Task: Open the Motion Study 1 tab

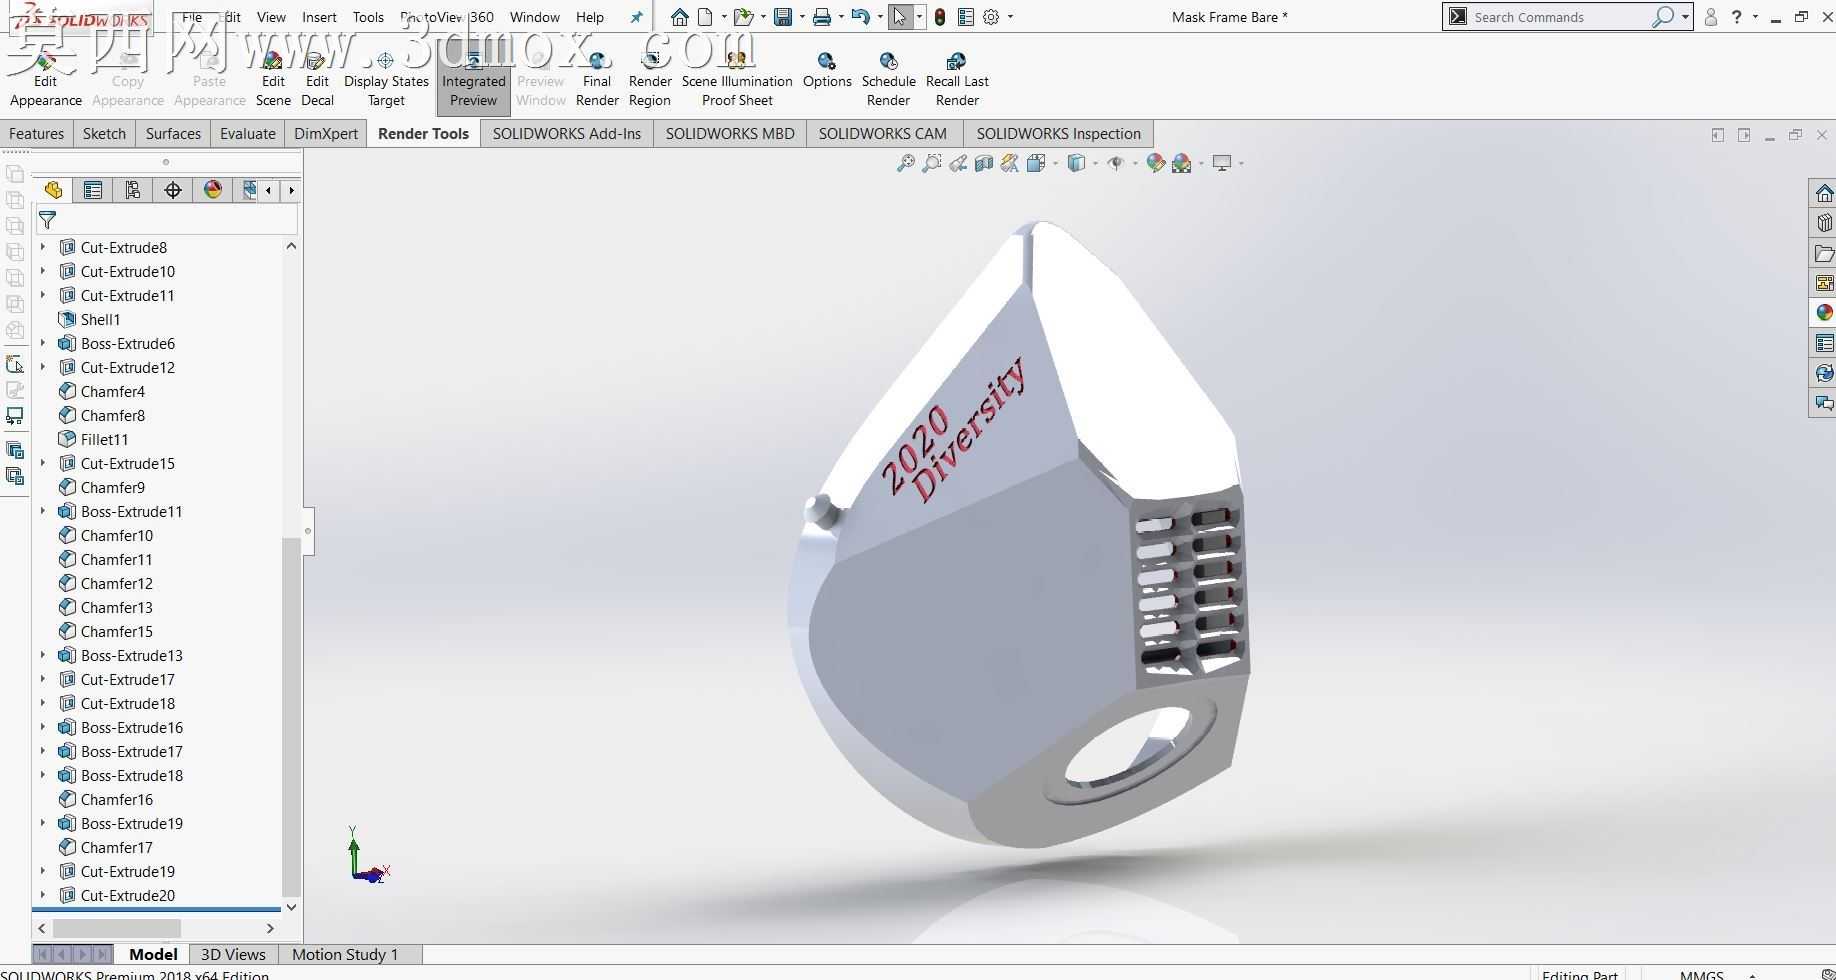Action: (x=345, y=954)
